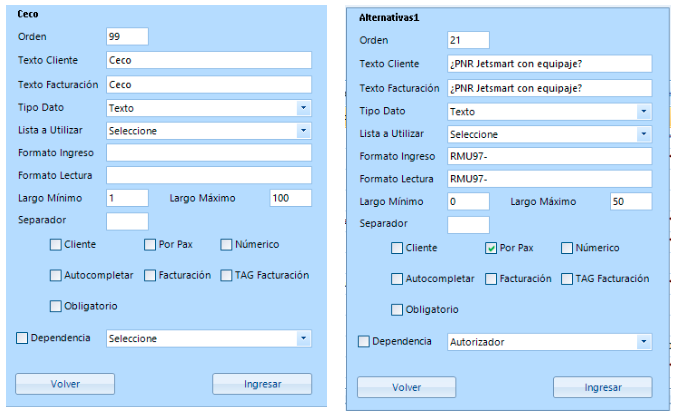Tick TAG Facturación checkbox in Alternativas1 panel
The image size is (683, 419).
click(567, 279)
